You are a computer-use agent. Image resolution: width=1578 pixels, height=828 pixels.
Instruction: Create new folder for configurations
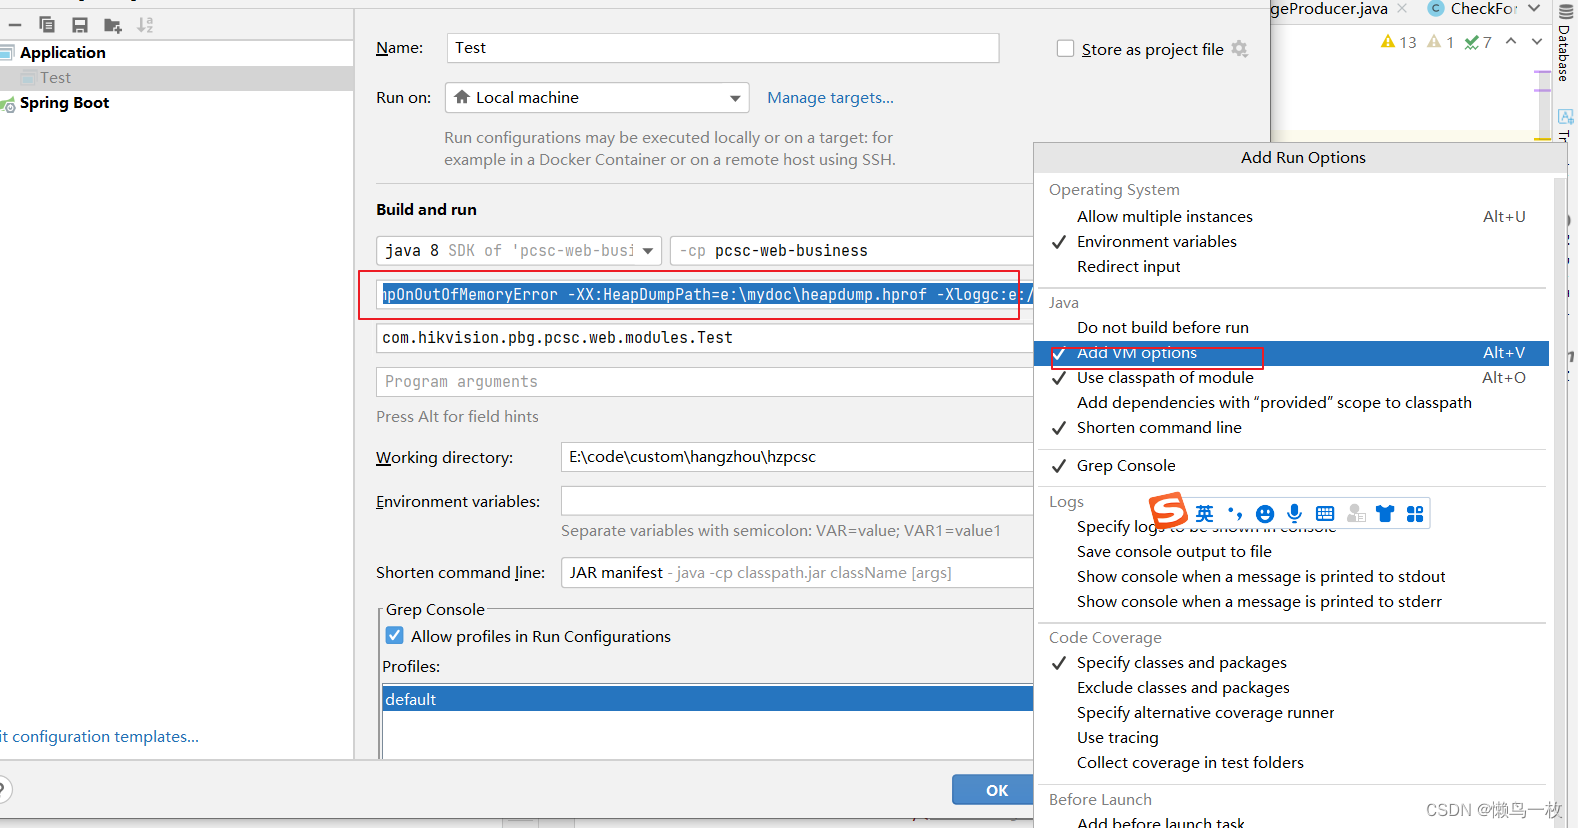(113, 25)
